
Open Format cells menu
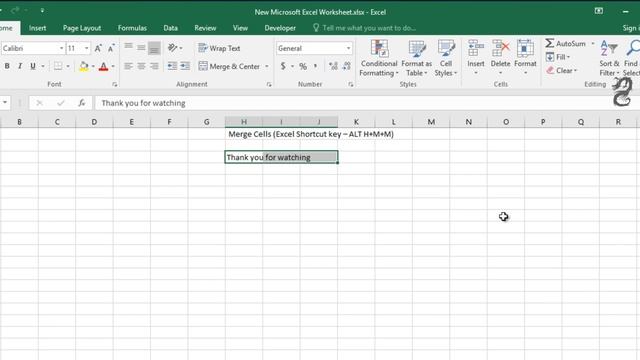(525, 58)
